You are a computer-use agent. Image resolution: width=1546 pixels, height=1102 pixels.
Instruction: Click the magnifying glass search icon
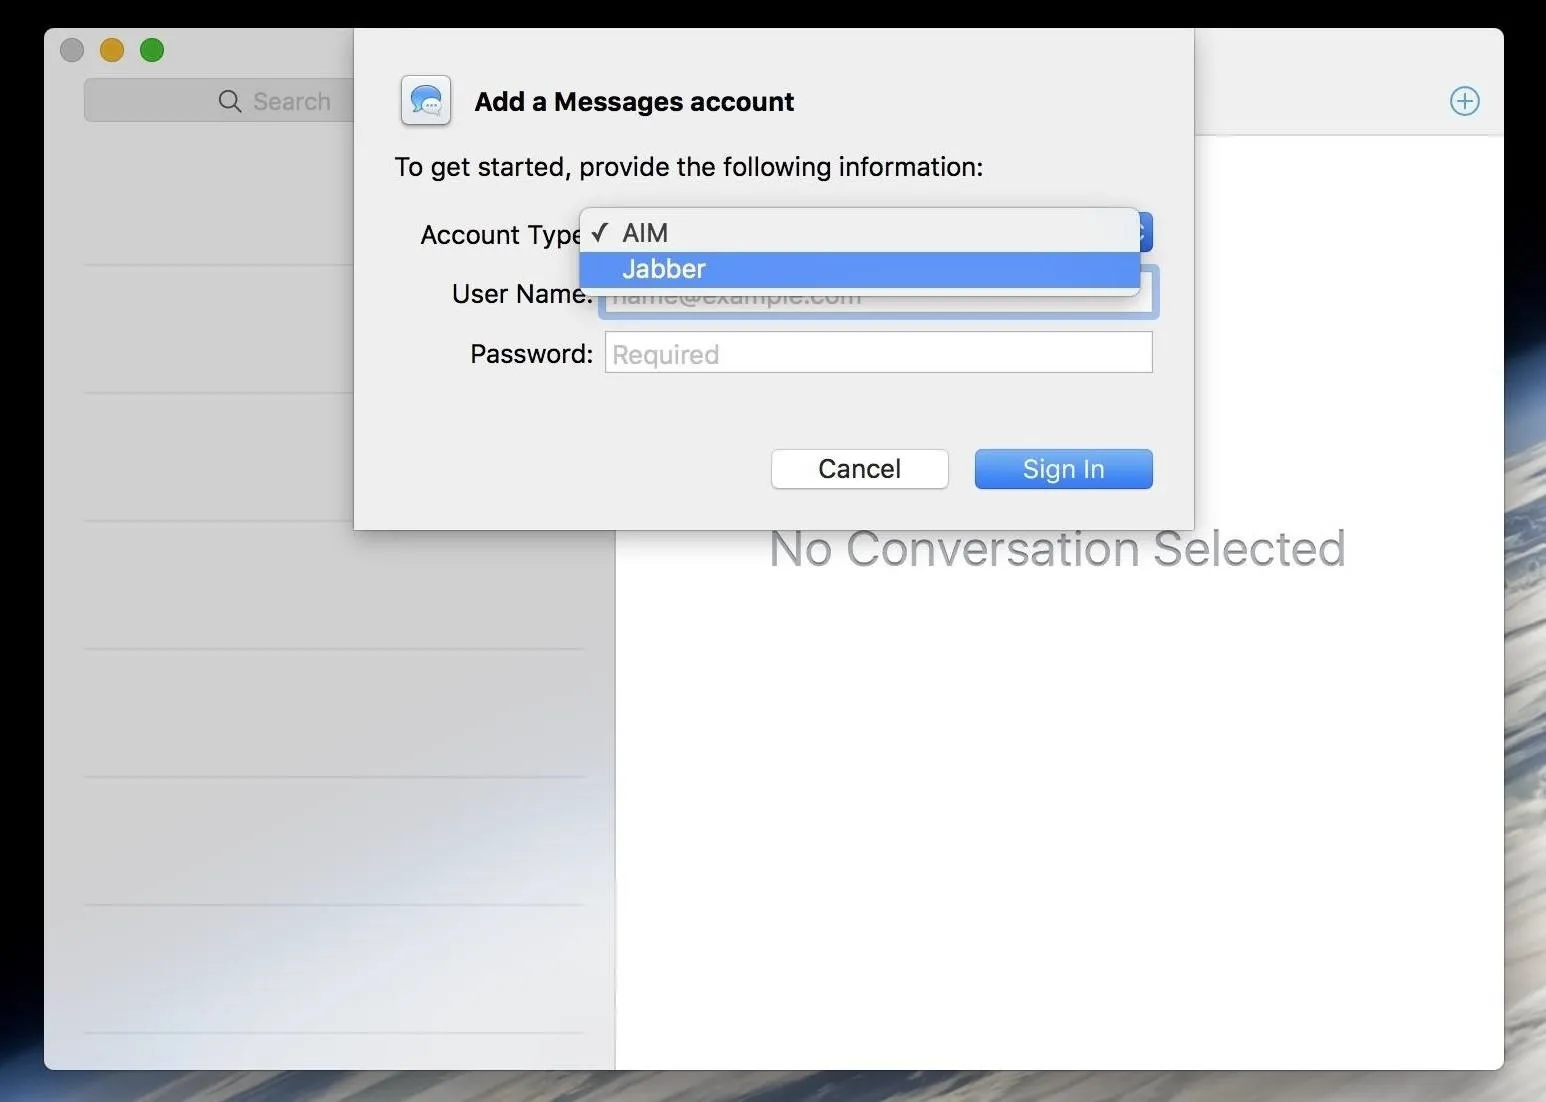(230, 101)
